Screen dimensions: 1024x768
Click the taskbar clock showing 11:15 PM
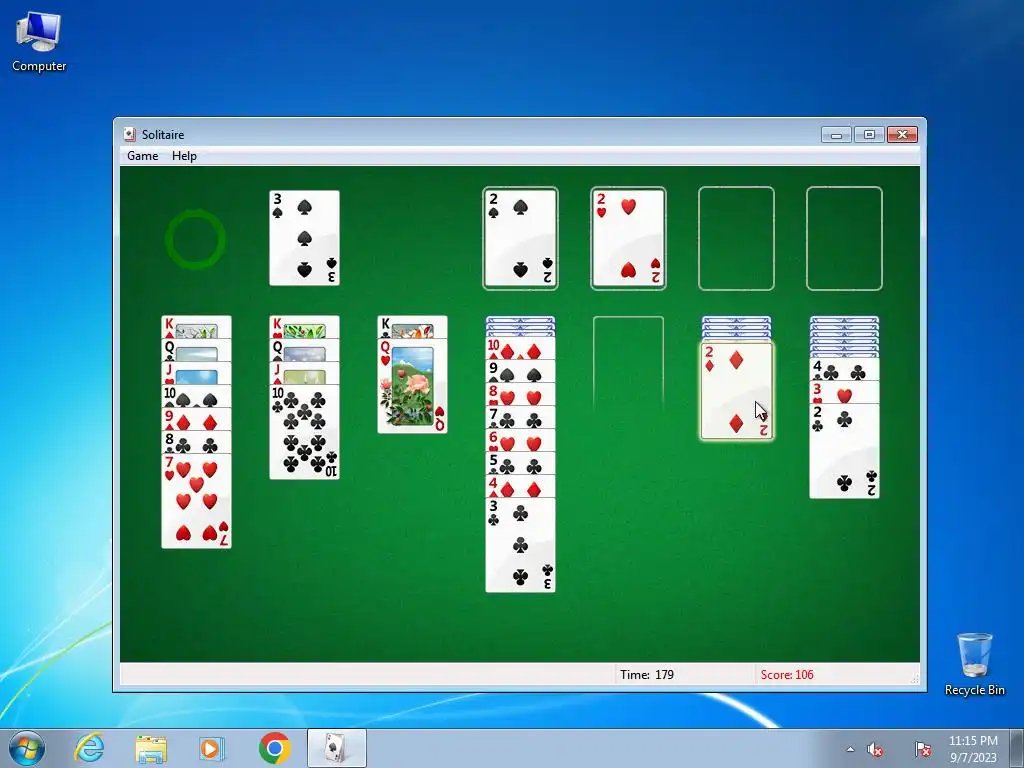point(973,749)
